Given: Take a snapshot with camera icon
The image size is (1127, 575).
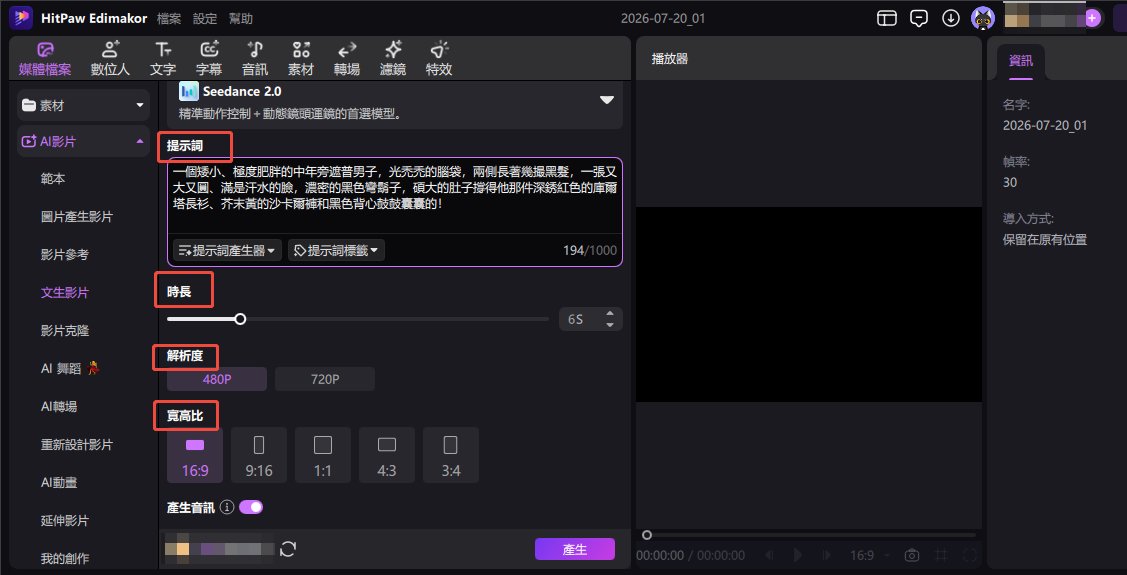Looking at the screenshot, I should (912, 556).
